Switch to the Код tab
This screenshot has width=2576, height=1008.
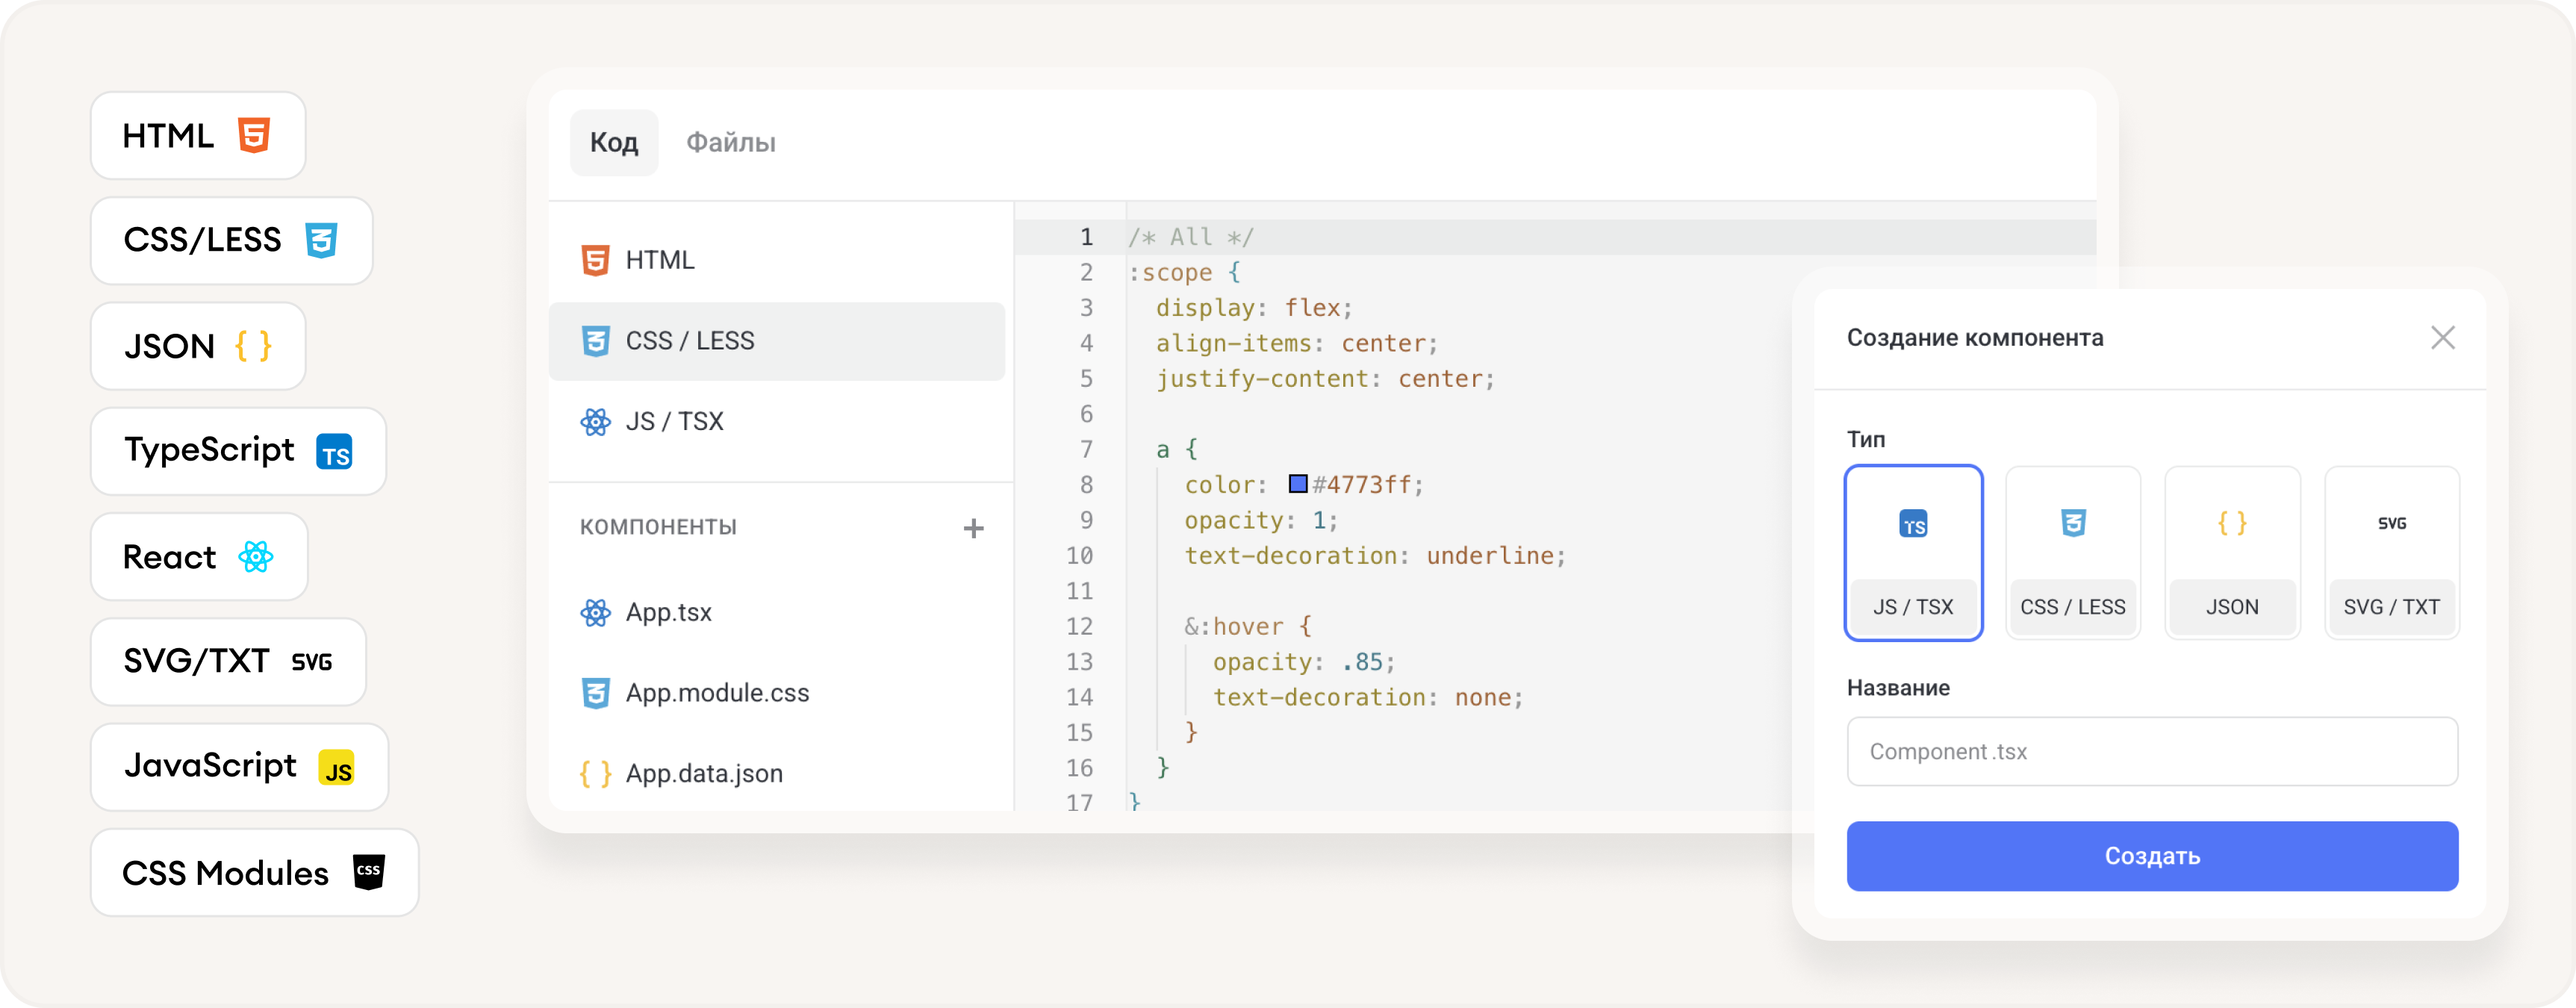pos(614,142)
